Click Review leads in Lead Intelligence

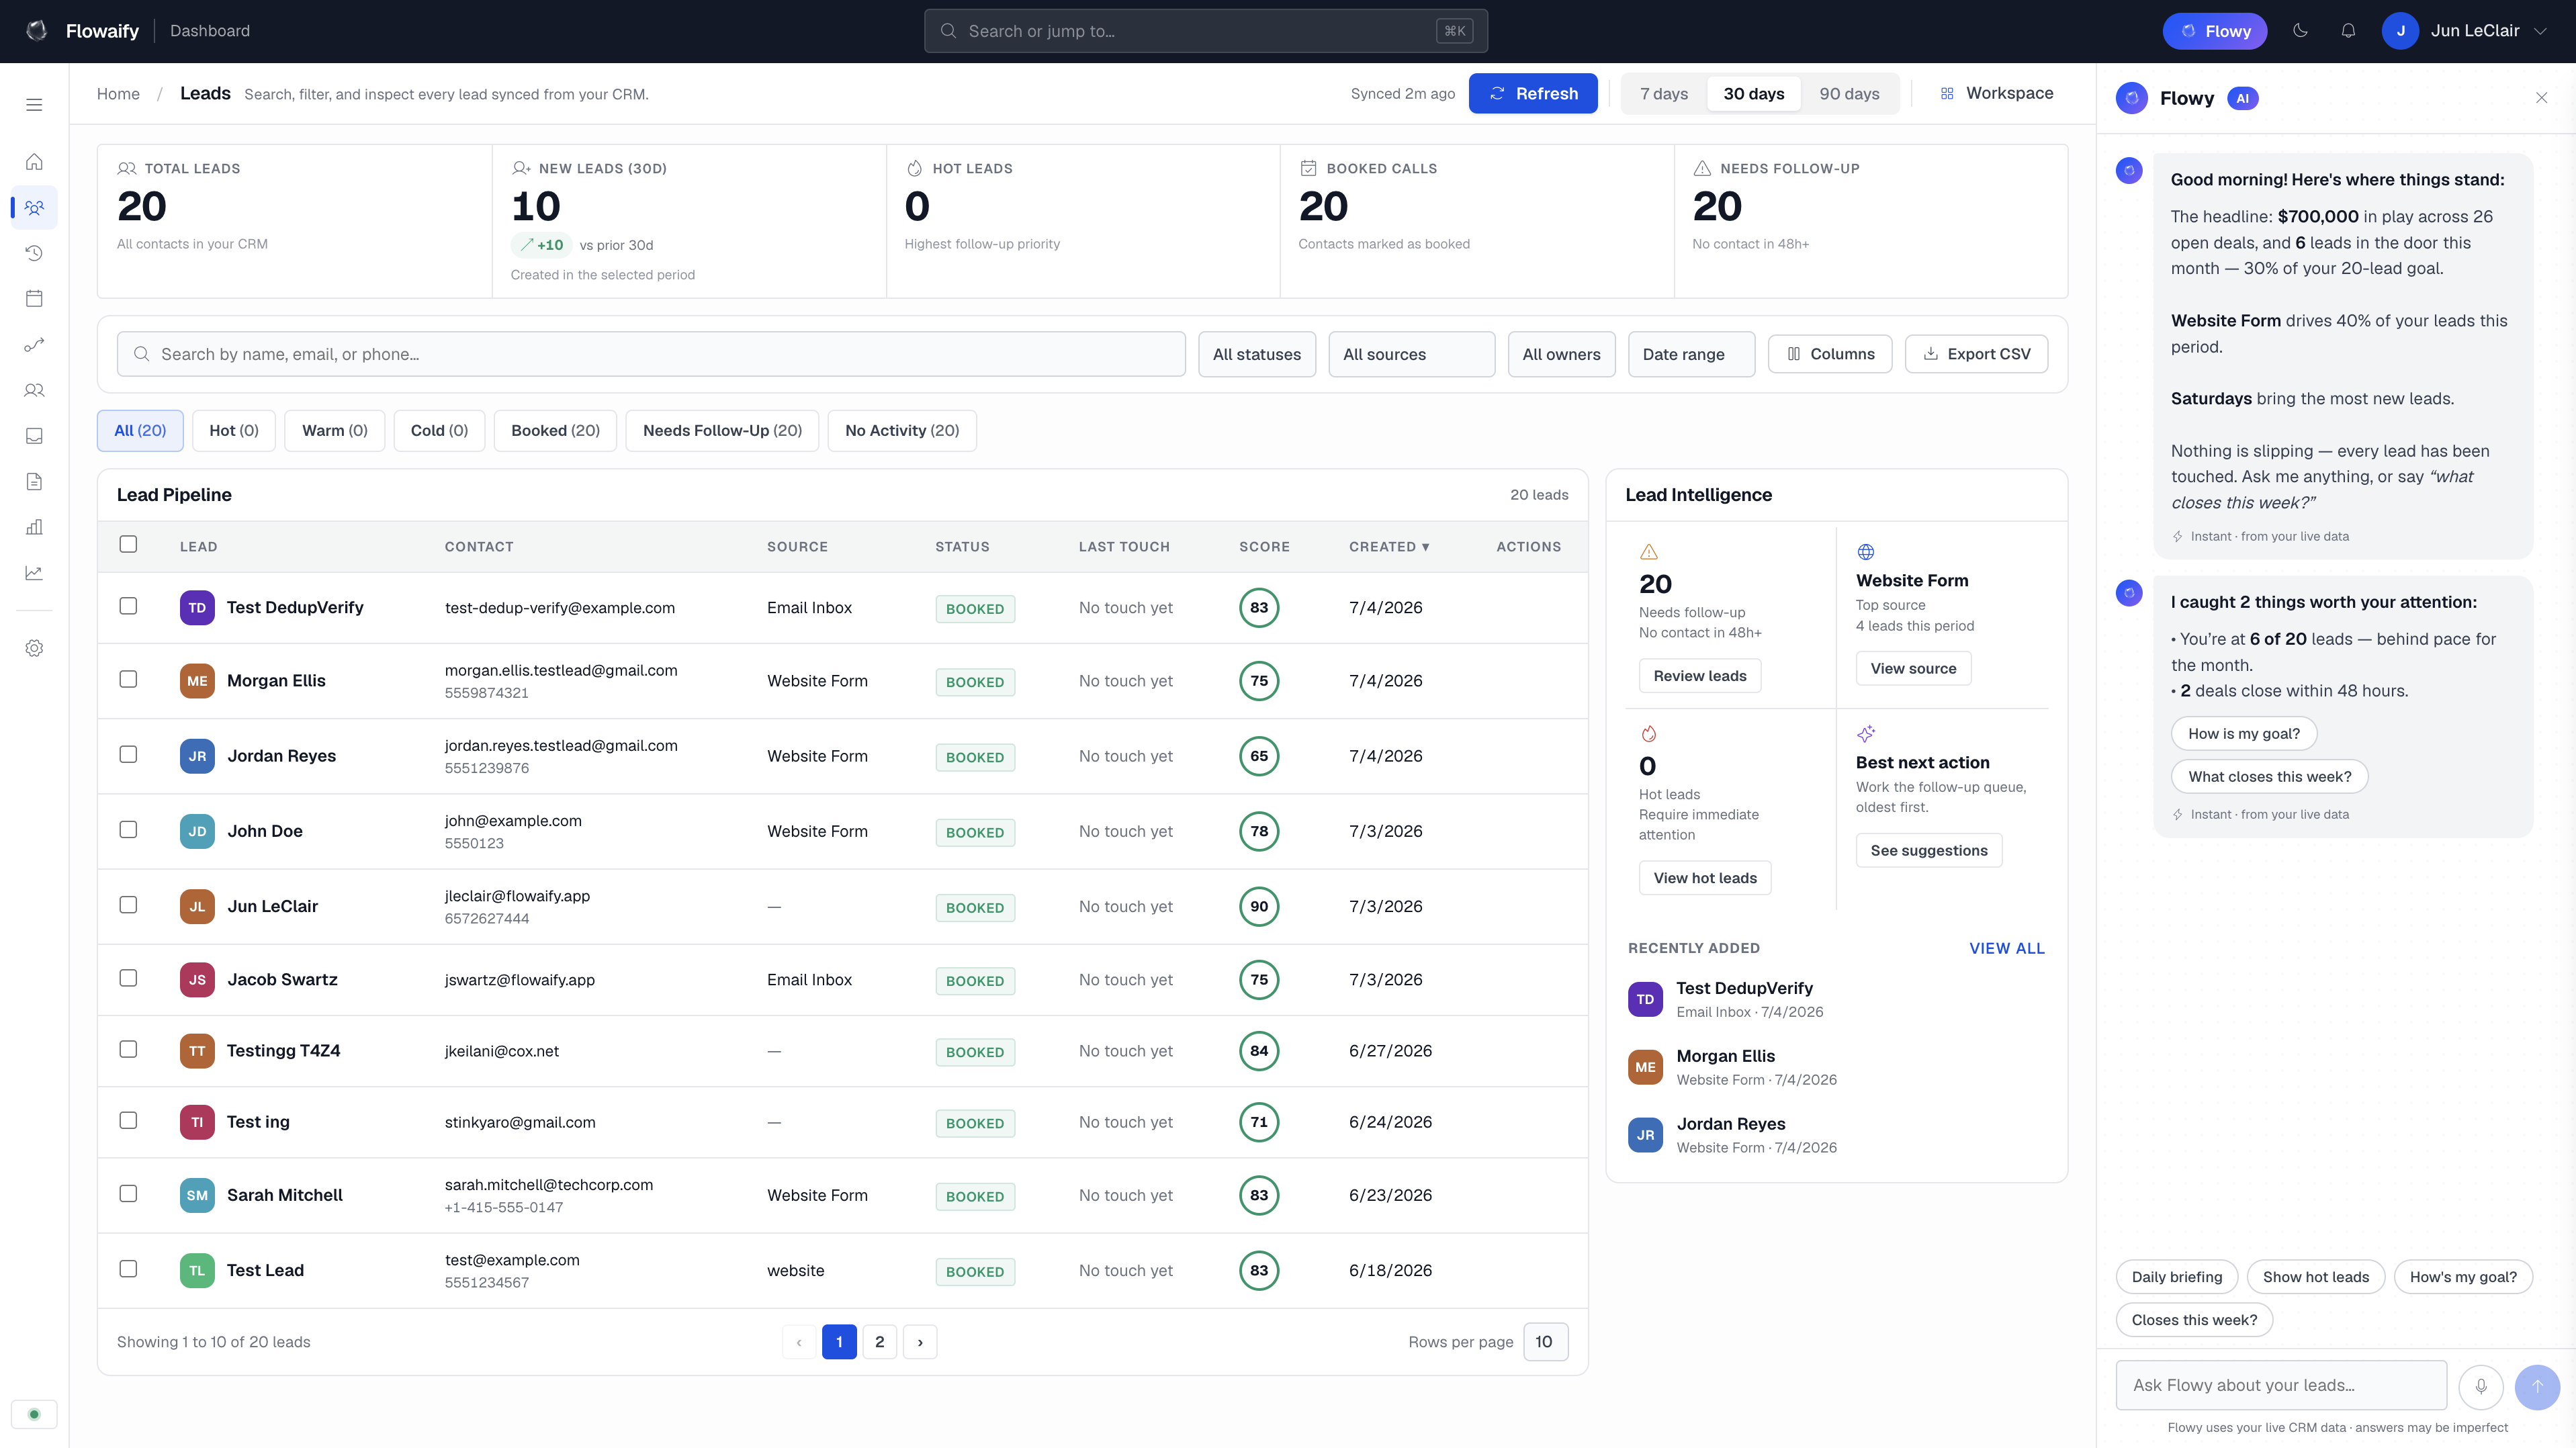[x=1700, y=676]
